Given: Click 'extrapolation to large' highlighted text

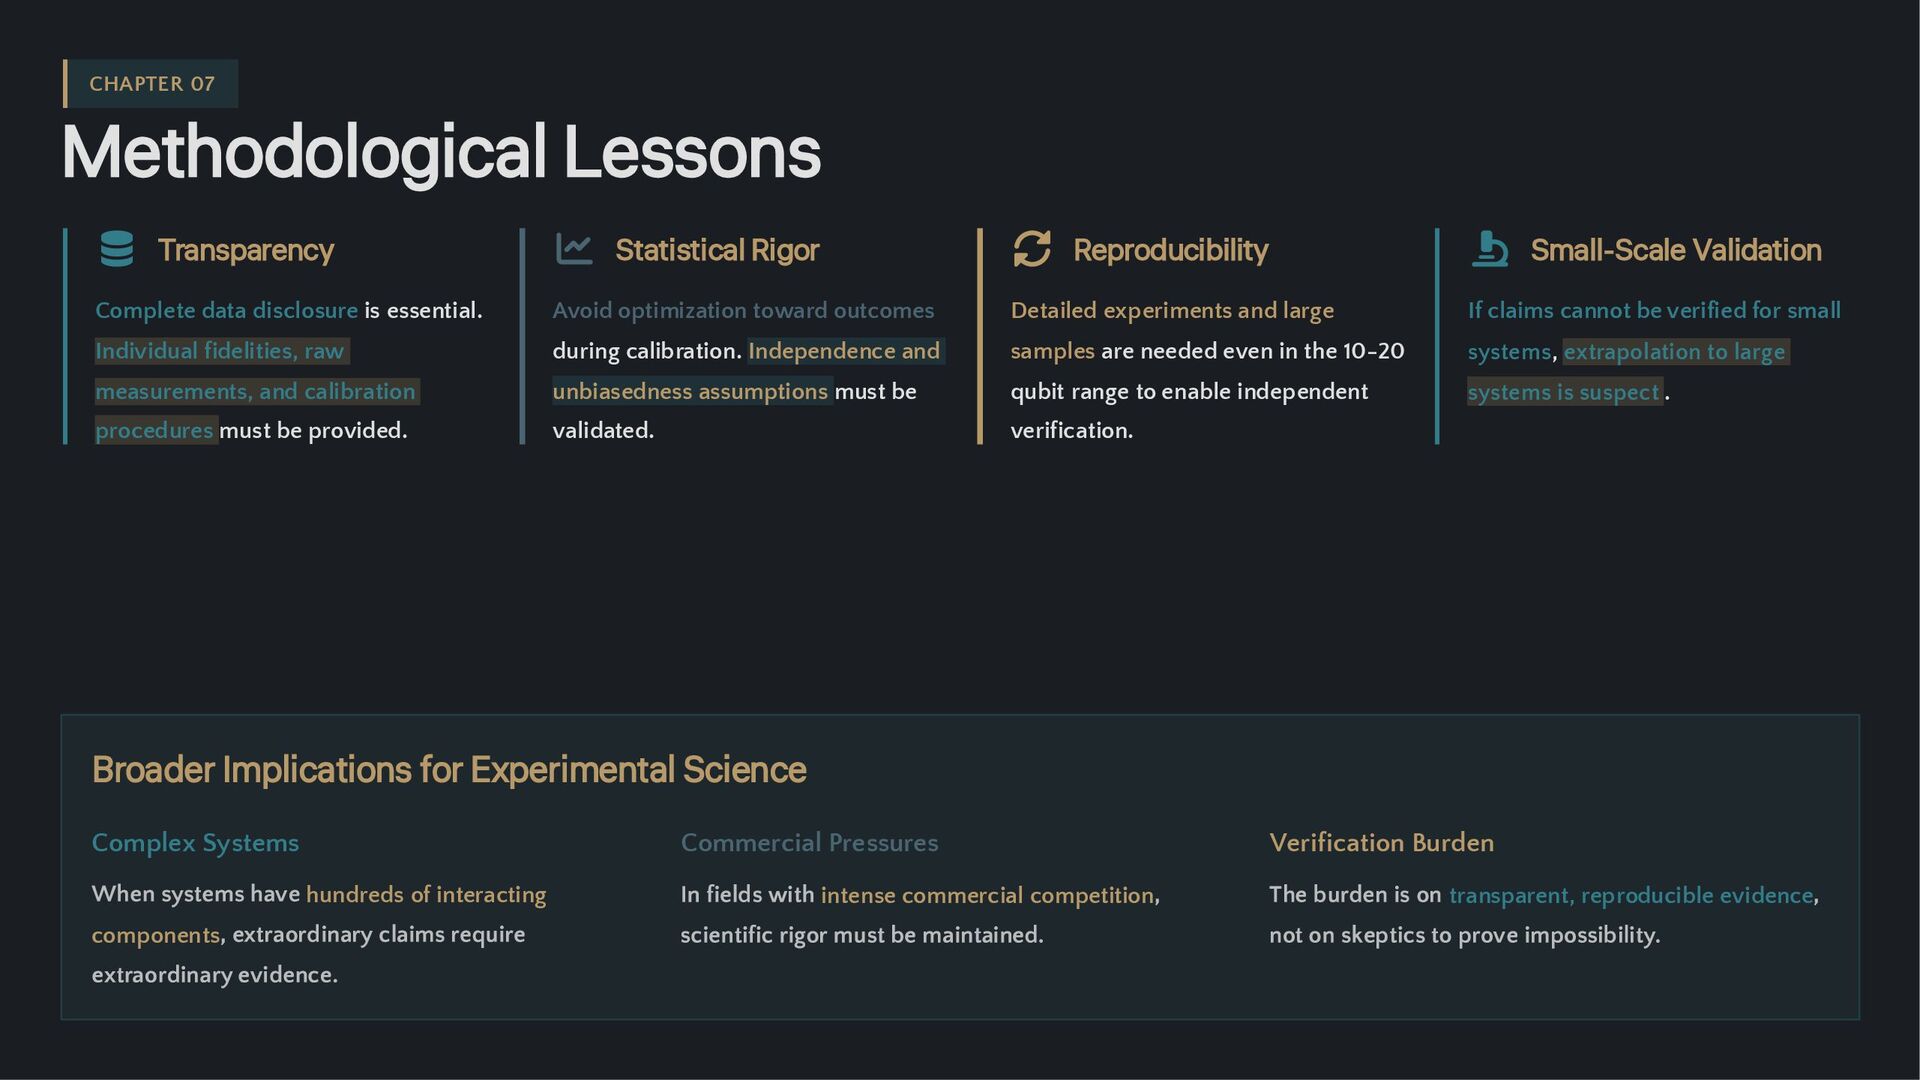Looking at the screenshot, I should click(x=1674, y=352).
